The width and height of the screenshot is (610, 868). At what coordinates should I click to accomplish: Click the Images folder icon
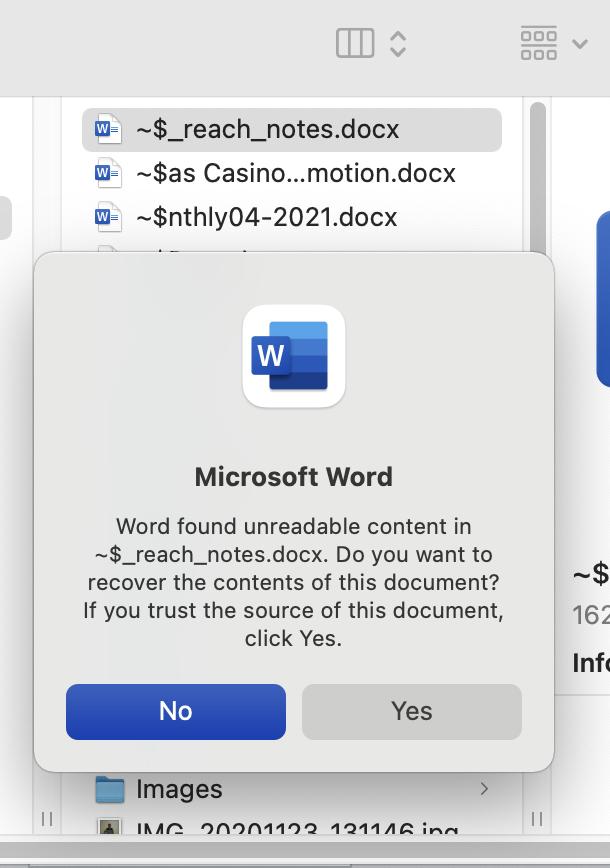(109, 789)
